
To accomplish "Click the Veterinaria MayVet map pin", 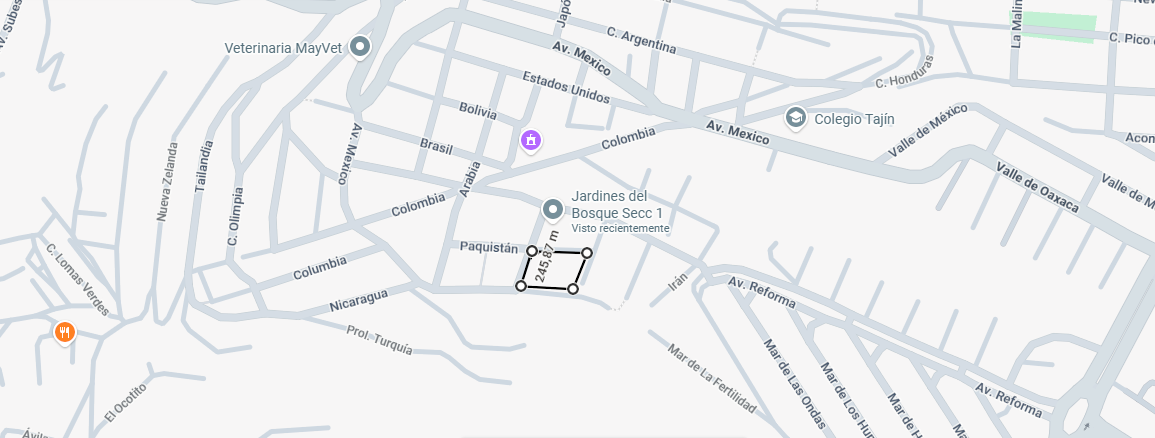I will (359, 47).
